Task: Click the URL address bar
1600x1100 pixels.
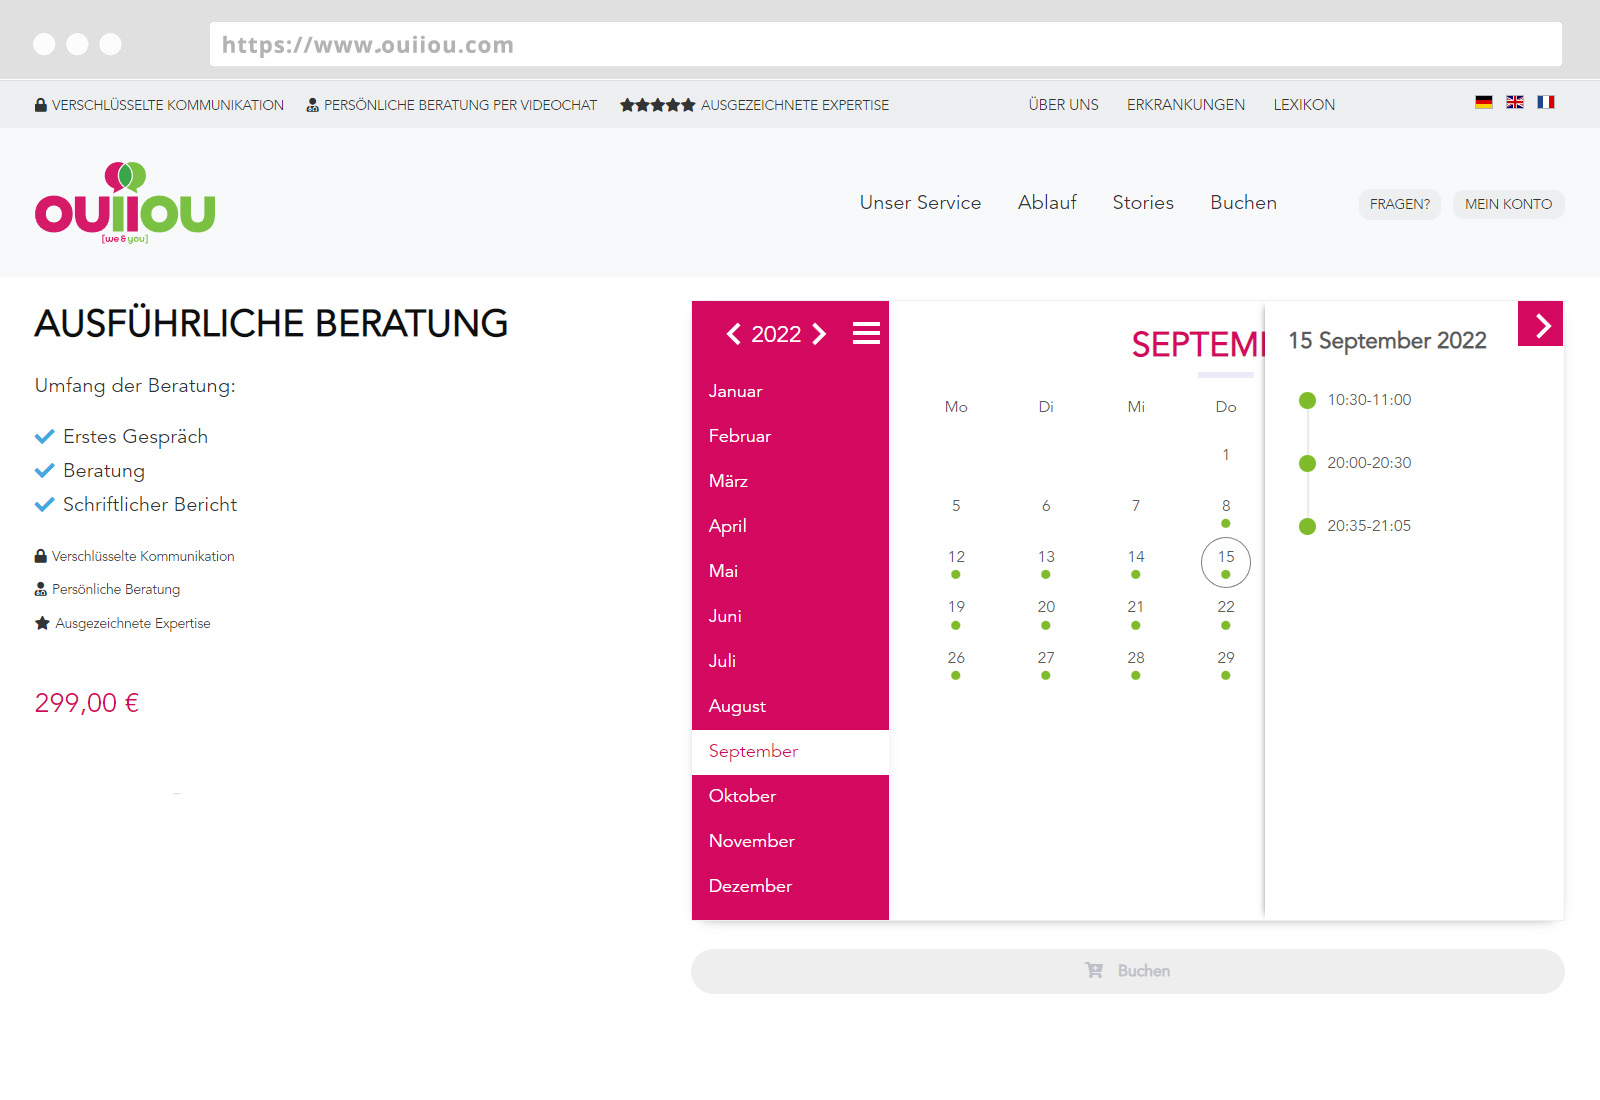Action: [x=885, y=45]
